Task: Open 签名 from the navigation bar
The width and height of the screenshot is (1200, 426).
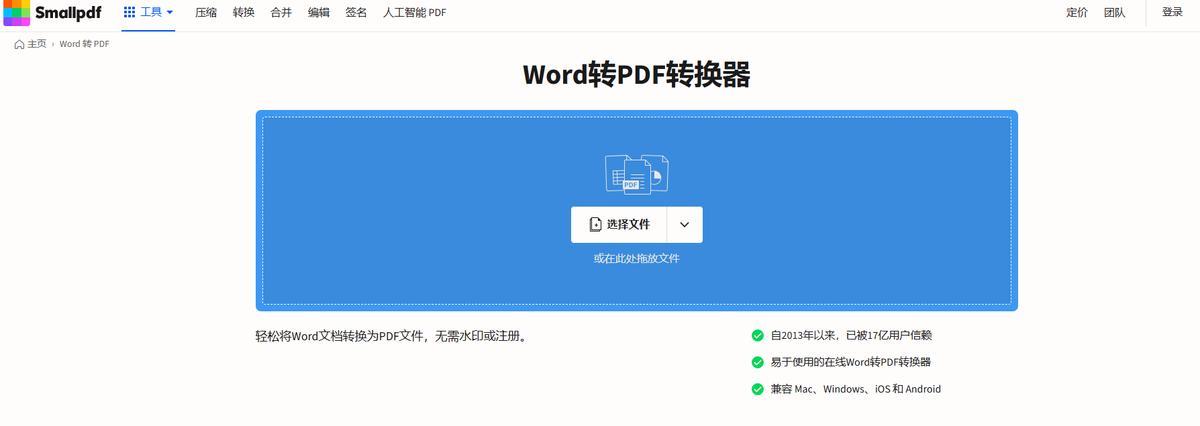Action: (356, 13)
